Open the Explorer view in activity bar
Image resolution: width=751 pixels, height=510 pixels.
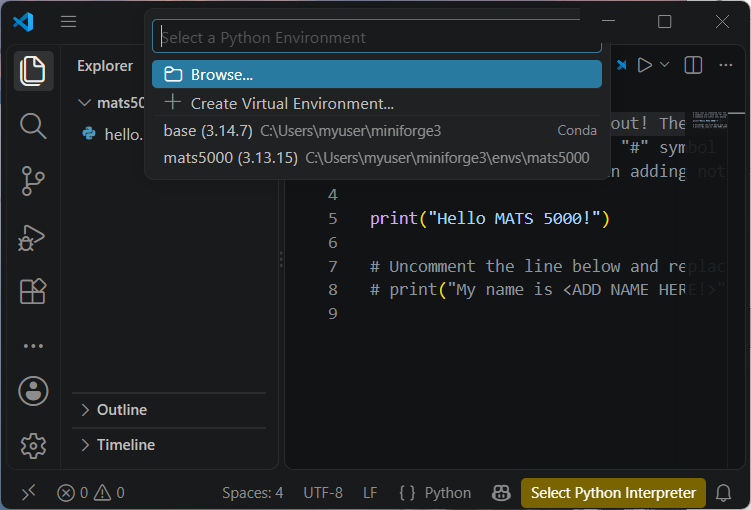[33, 71]
